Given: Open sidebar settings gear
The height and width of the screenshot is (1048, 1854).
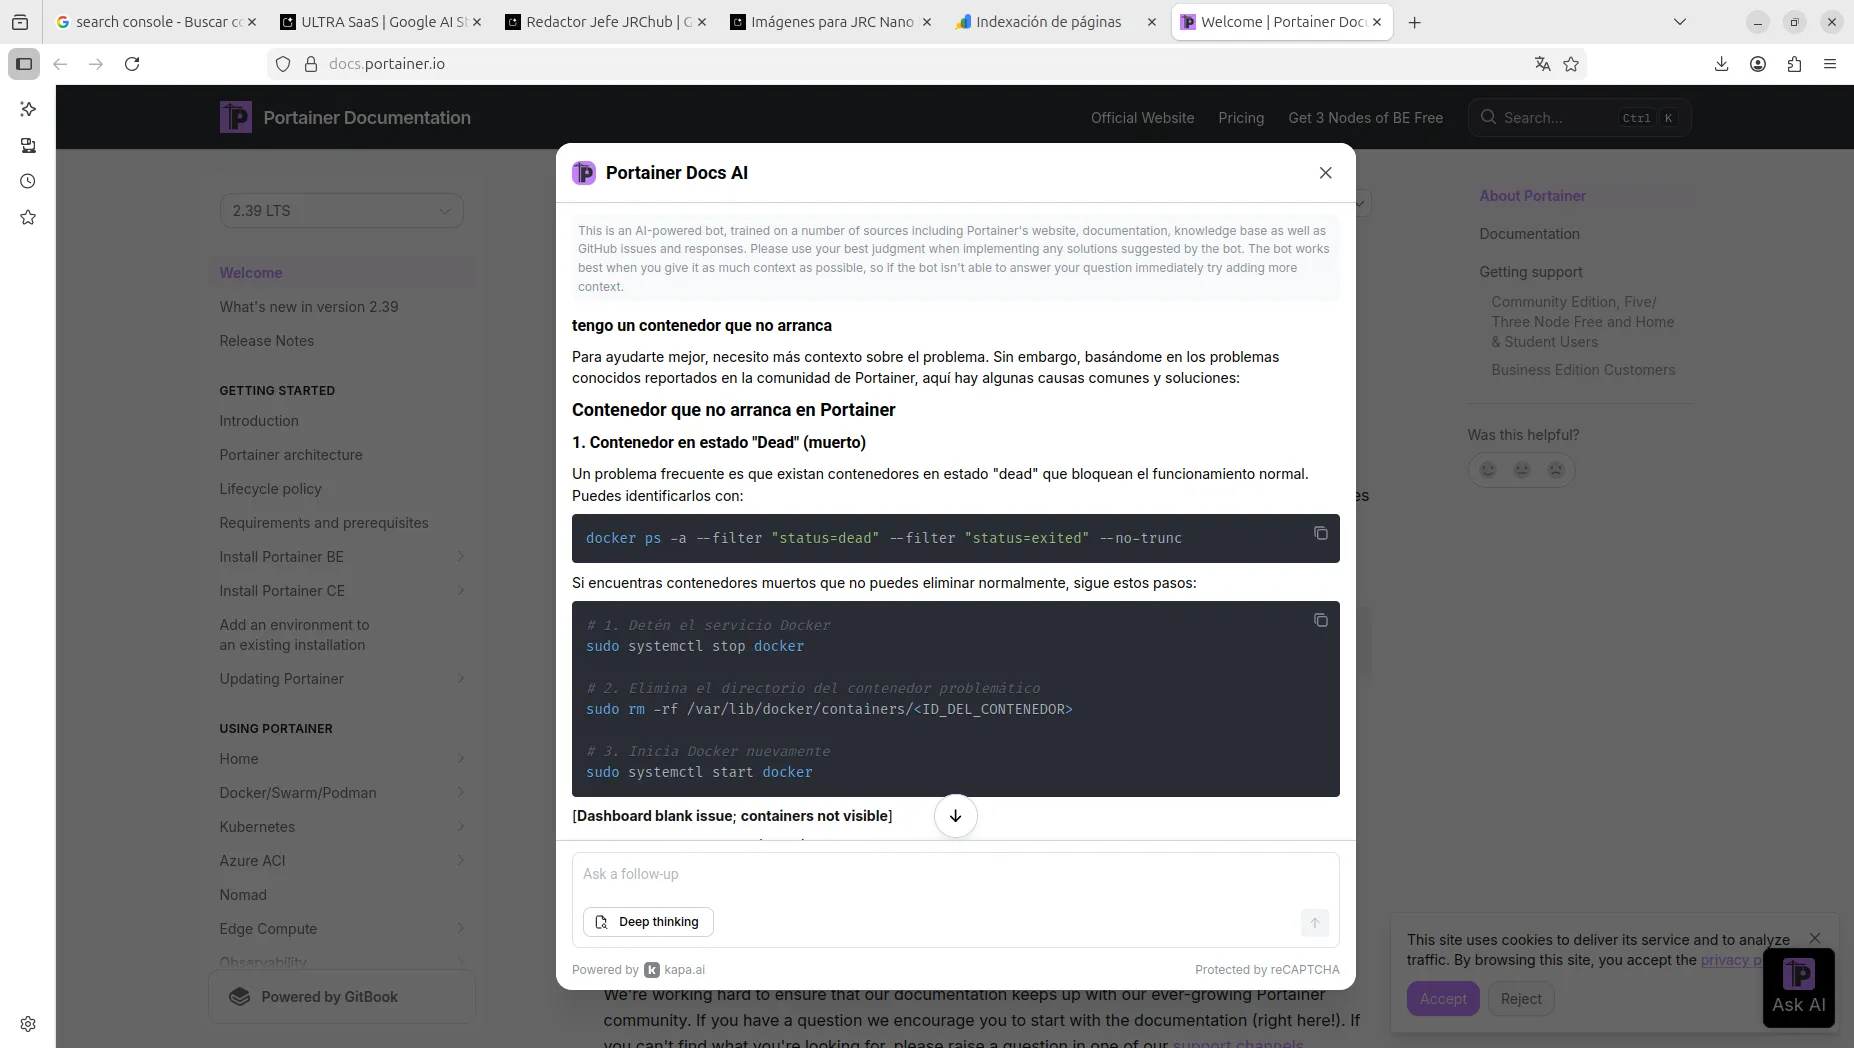Looking at the screenshot, I should 28,1024.
